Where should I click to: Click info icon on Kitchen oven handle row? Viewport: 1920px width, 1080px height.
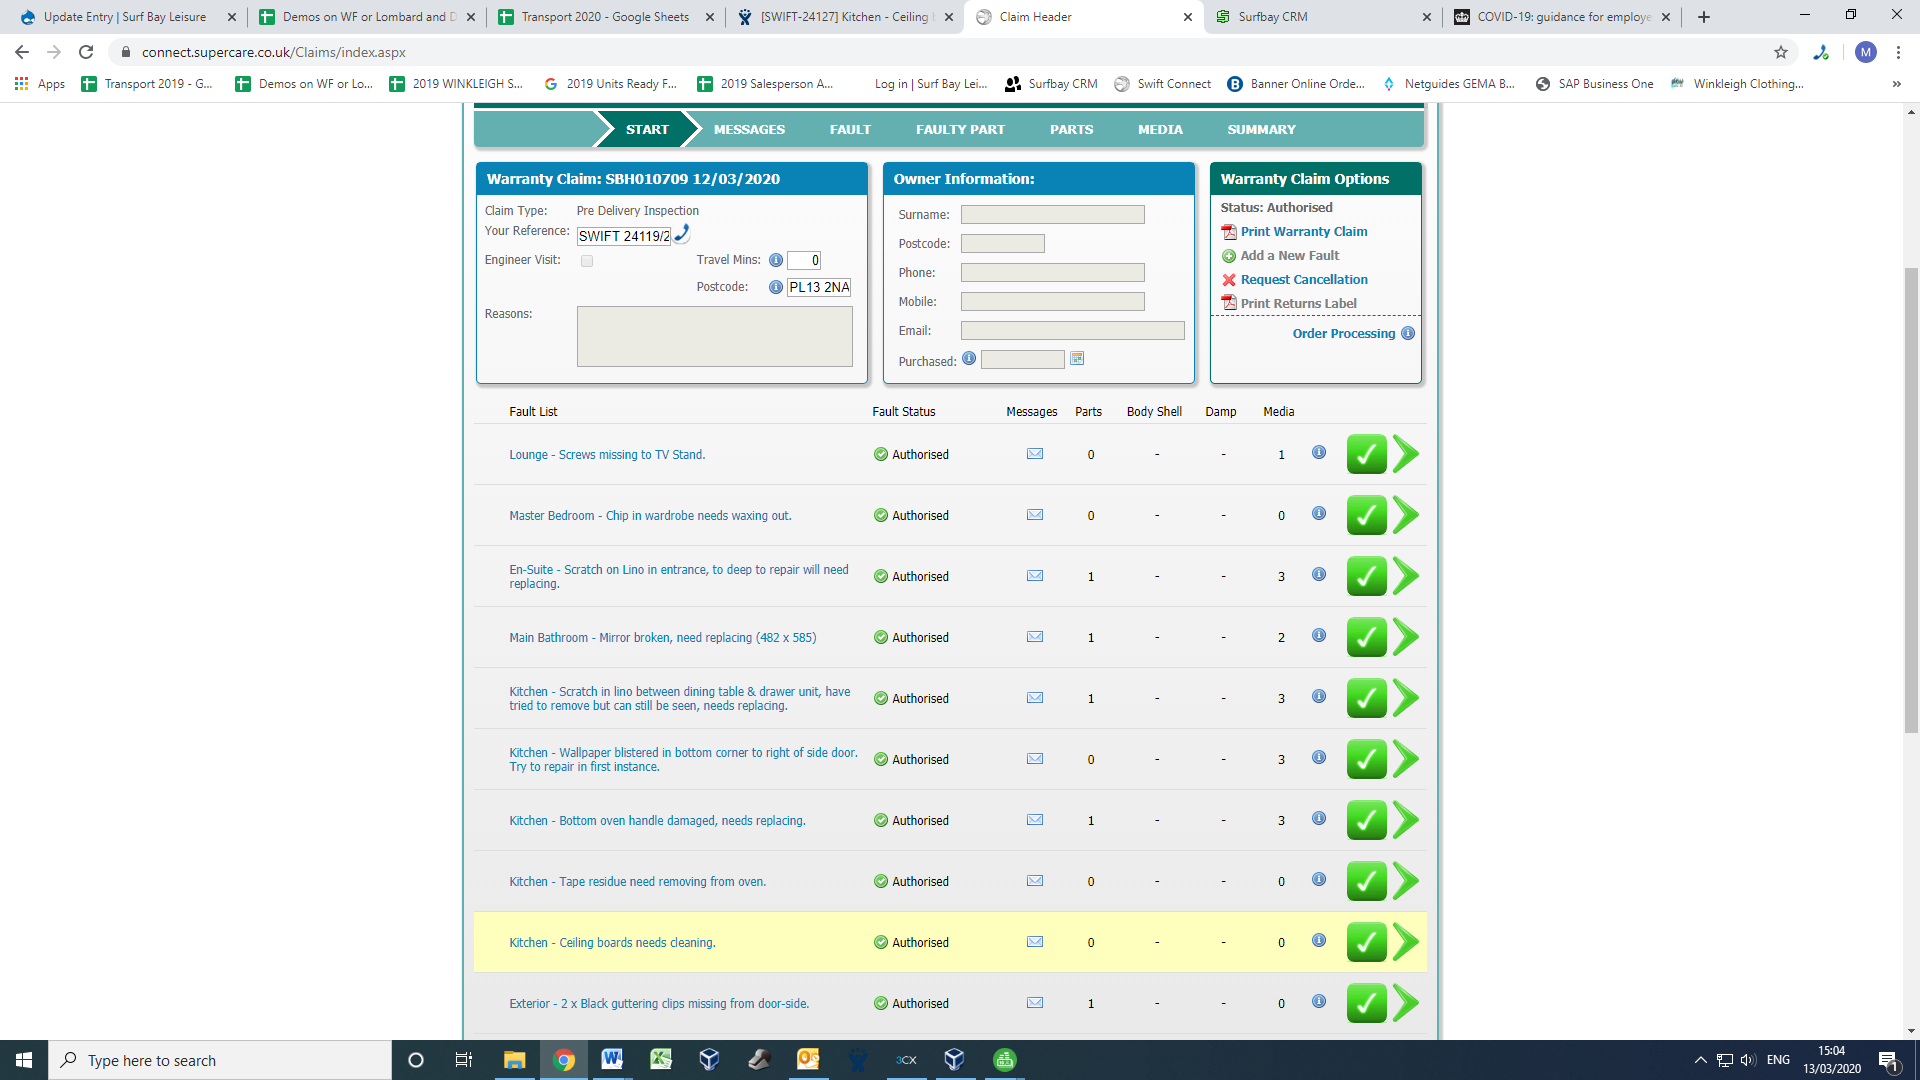(1319, 819)
